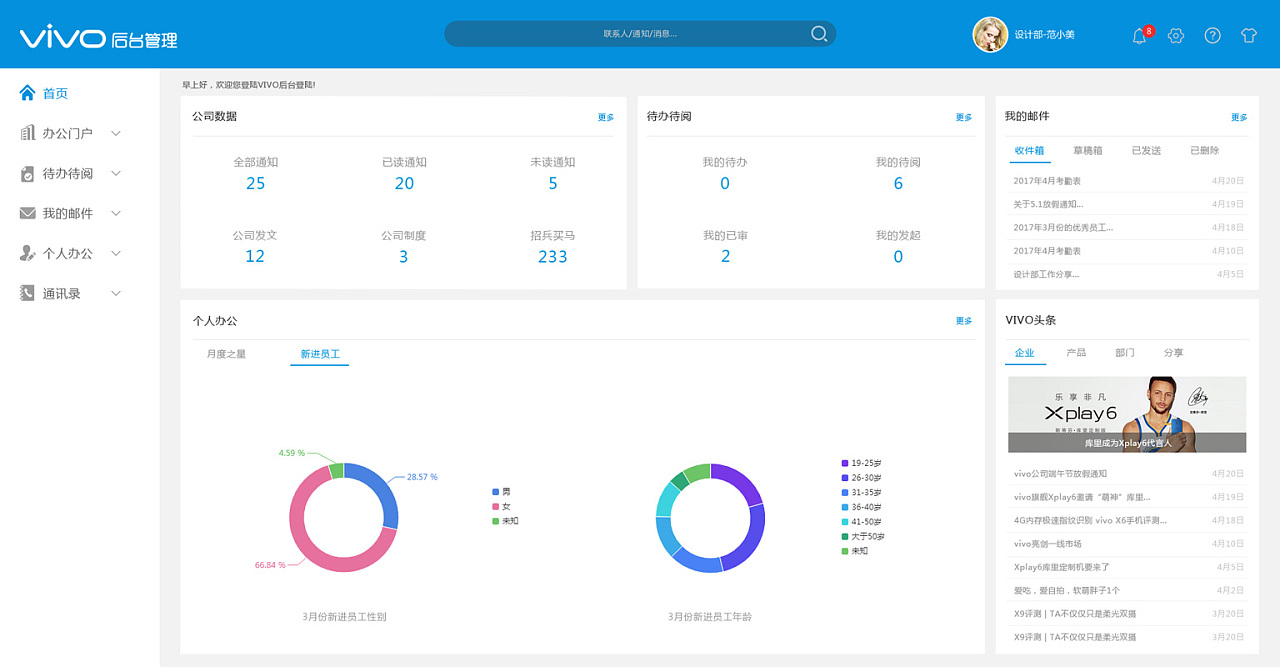The height and width of the screenshot is (667, 1280).
Task: Expand the 个人办公 sidebar chevron
Action: pos(116,253)
